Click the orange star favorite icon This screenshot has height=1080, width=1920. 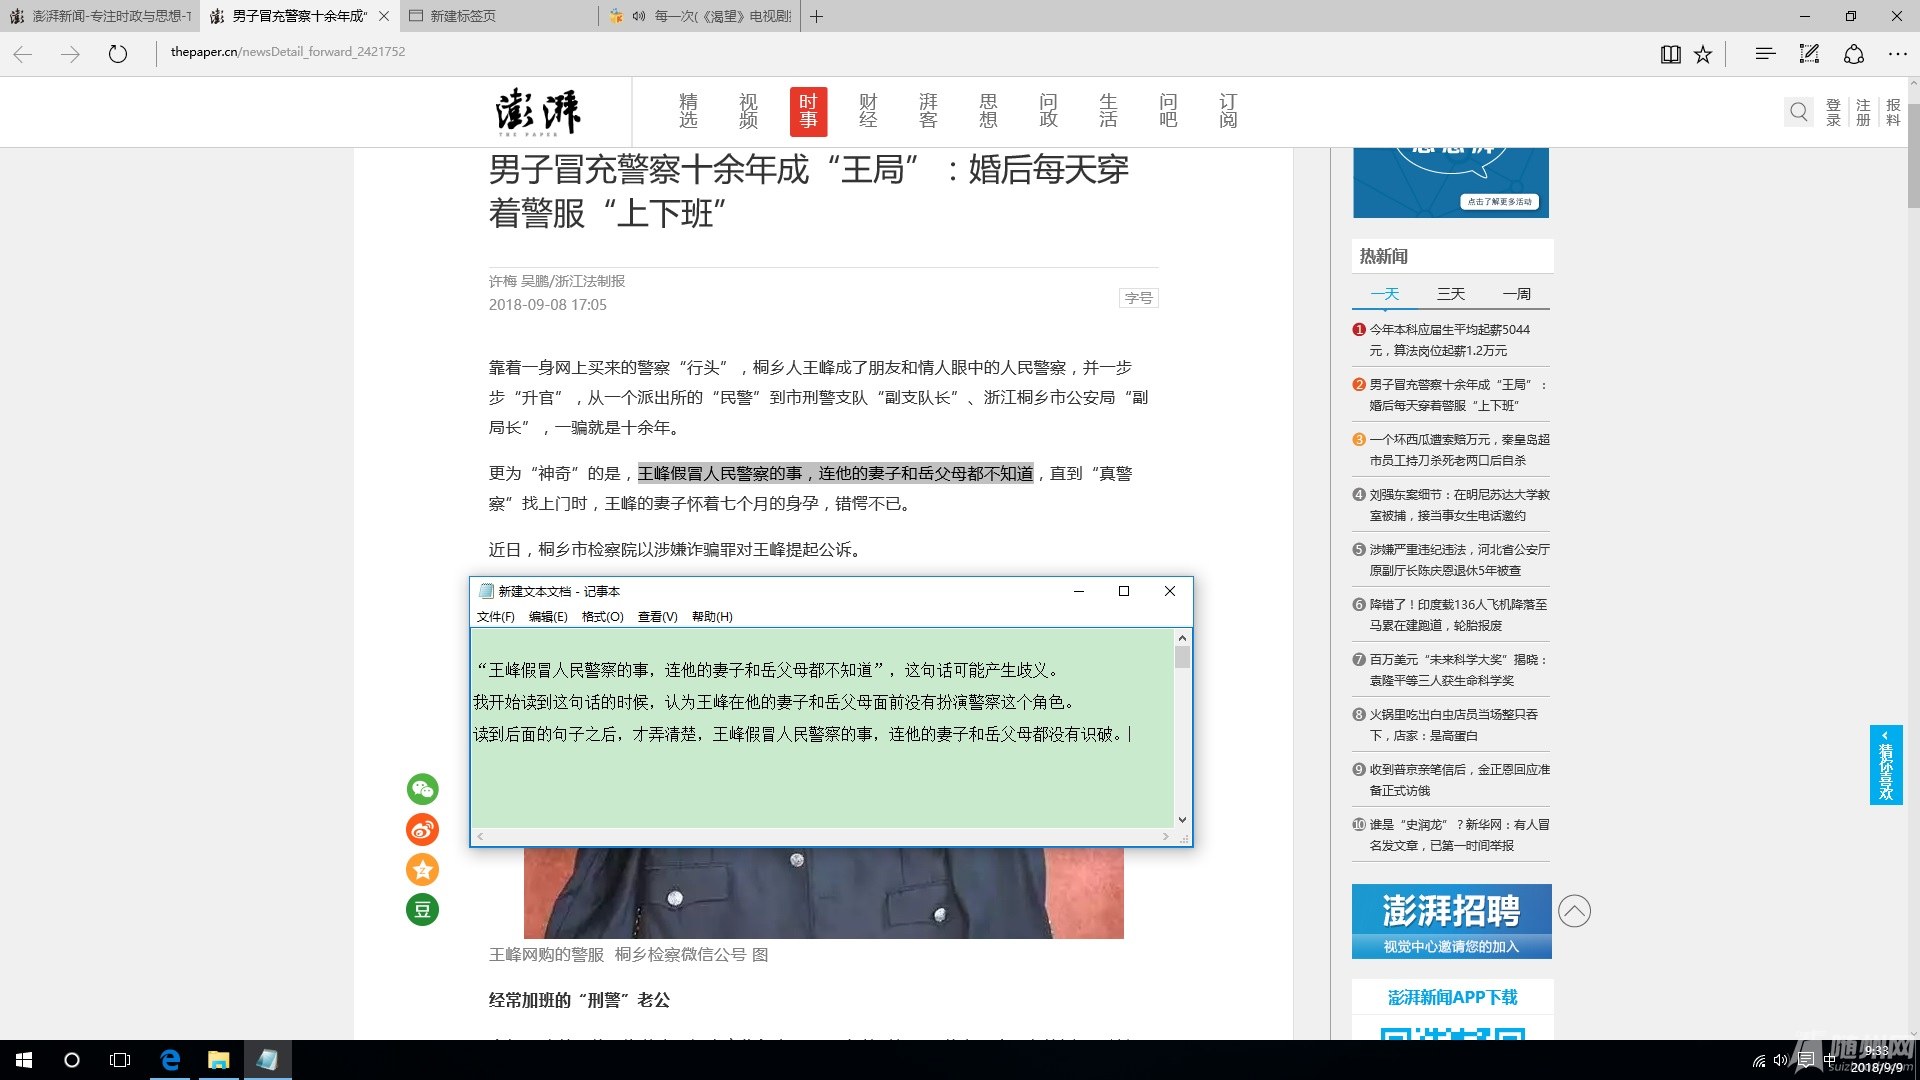click(x=422, y=869)
